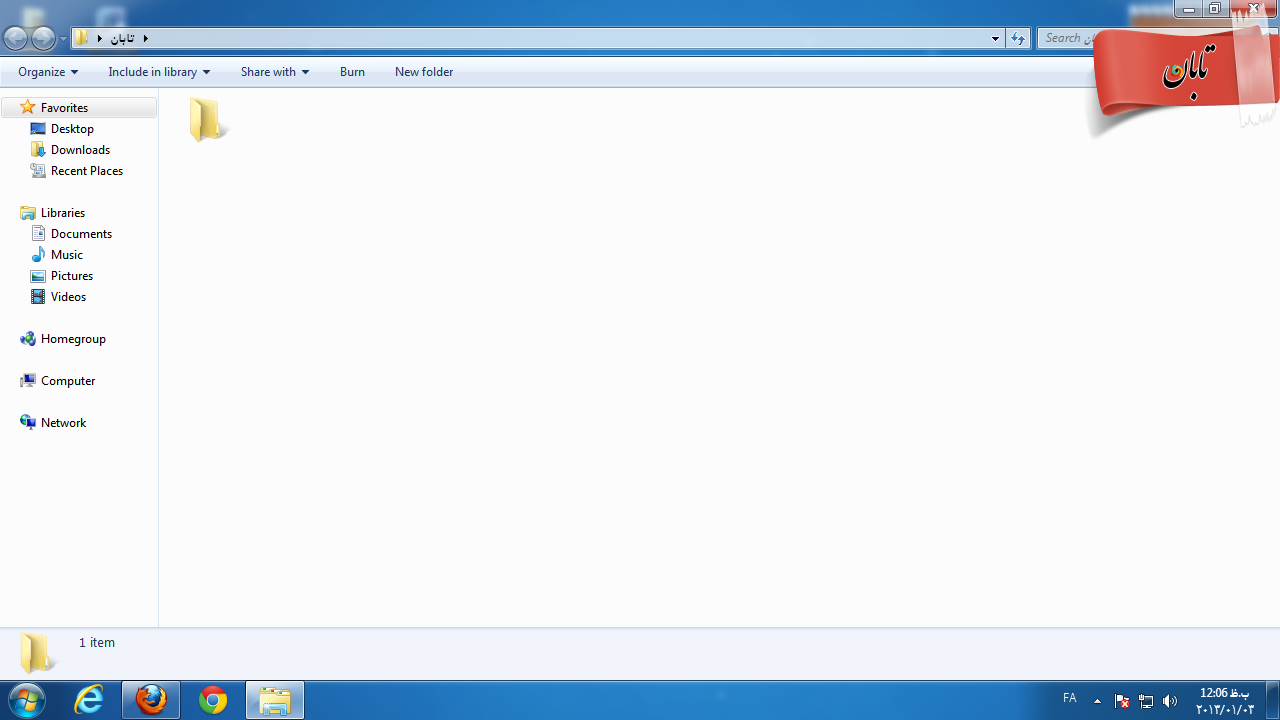Show hidden system tray icons

point(1097,701)
